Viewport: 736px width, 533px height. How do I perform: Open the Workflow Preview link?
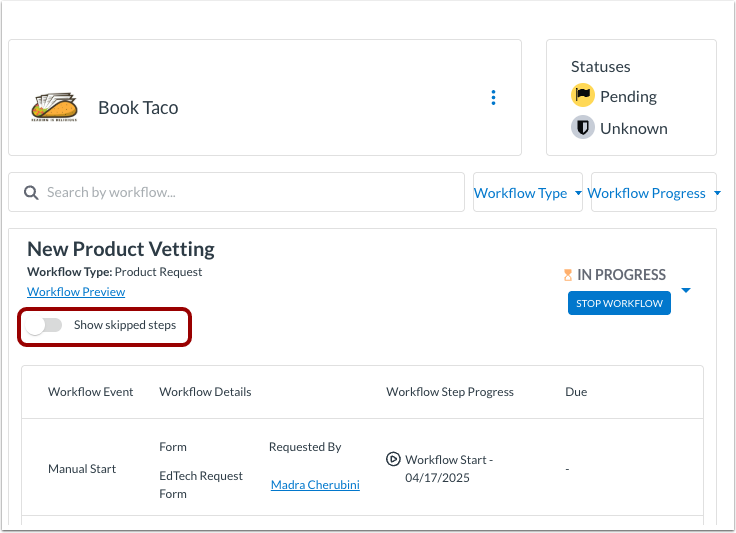coord(76,292)
